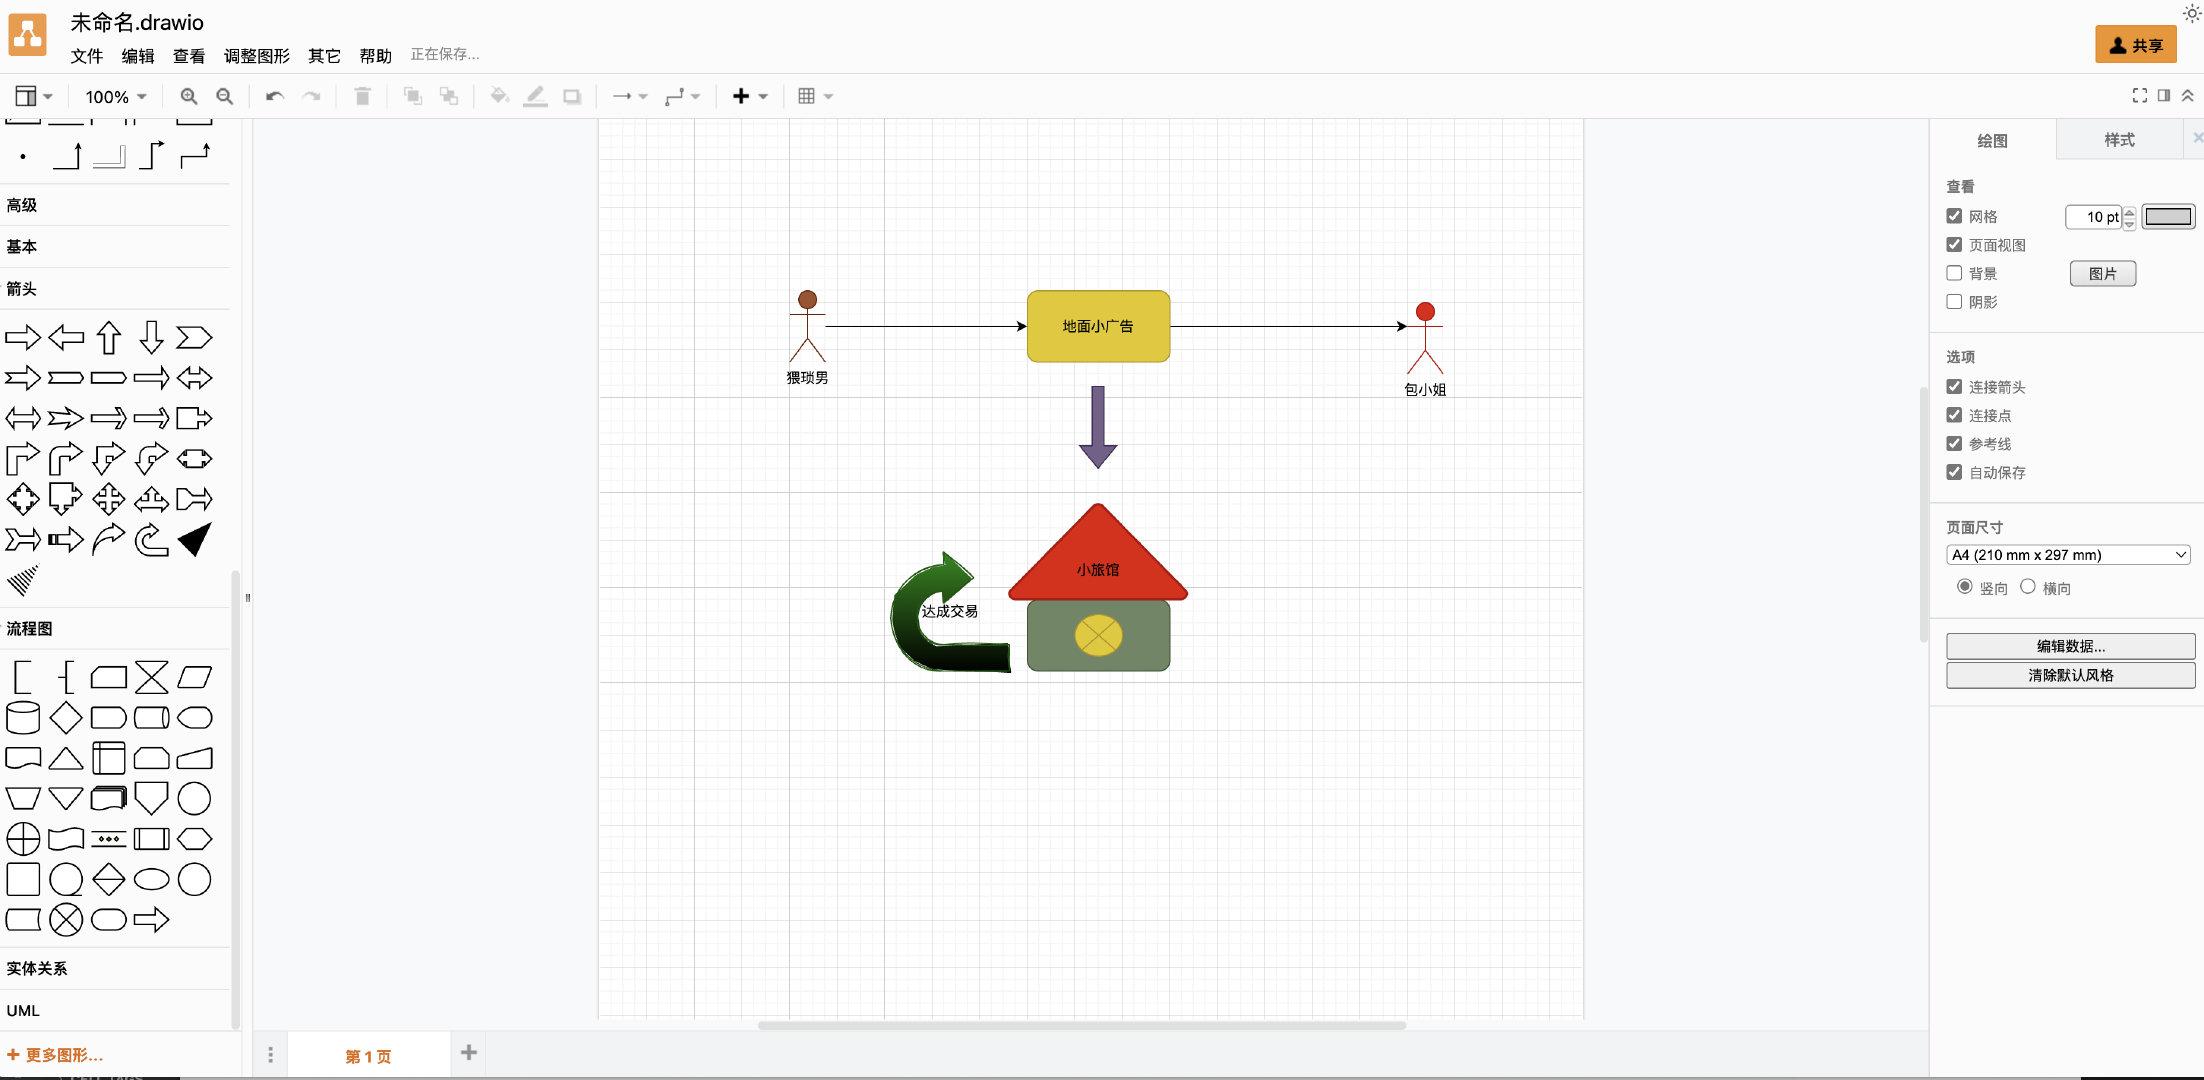Open the grid color swatch
This screenshot has height=1080, width=2204.
[2168, 216]
